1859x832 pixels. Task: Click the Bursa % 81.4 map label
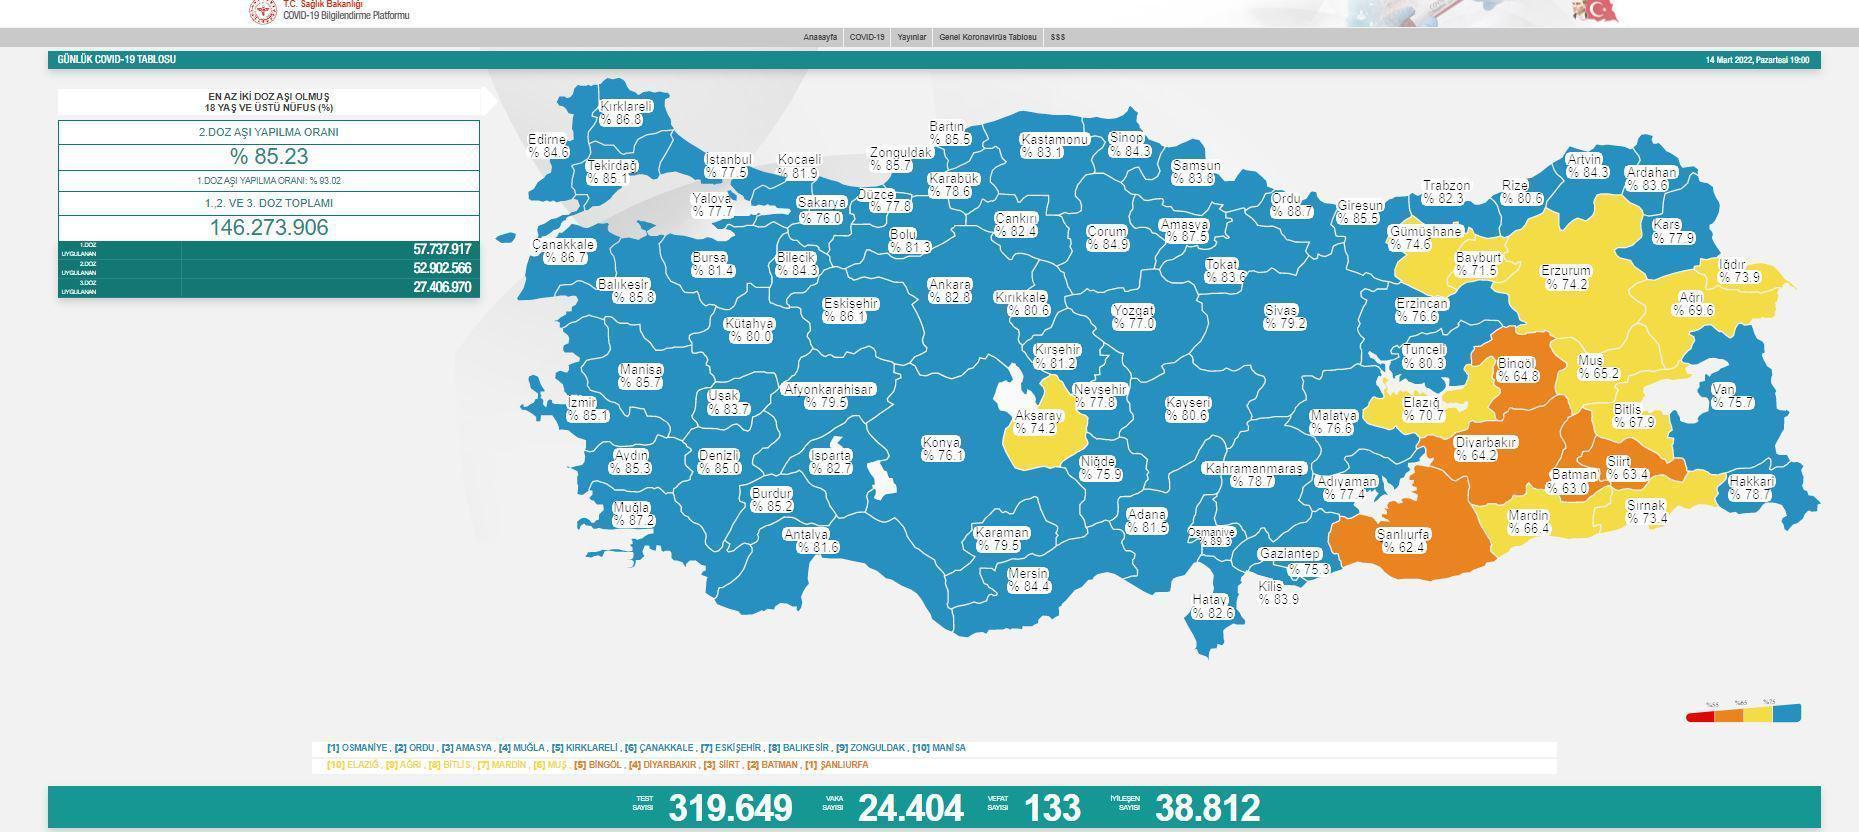pos(713,264)
